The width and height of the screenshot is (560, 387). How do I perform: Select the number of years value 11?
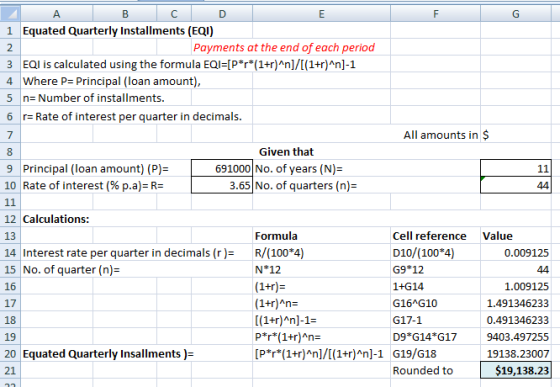(516, 169)
